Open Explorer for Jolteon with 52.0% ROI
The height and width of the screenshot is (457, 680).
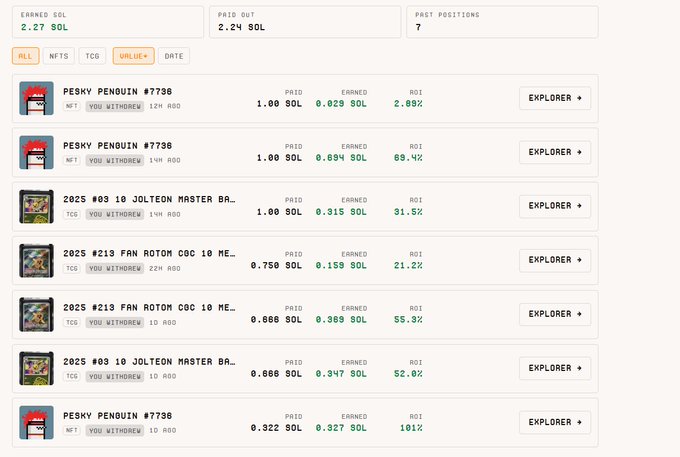[555, 368]
